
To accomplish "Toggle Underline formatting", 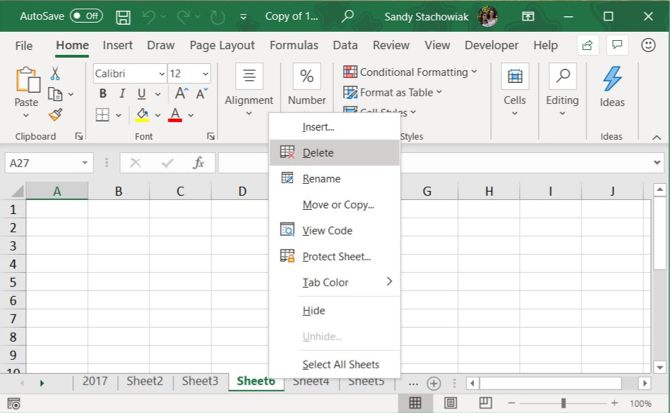I will pyautogui.click(x=141, y=93).
